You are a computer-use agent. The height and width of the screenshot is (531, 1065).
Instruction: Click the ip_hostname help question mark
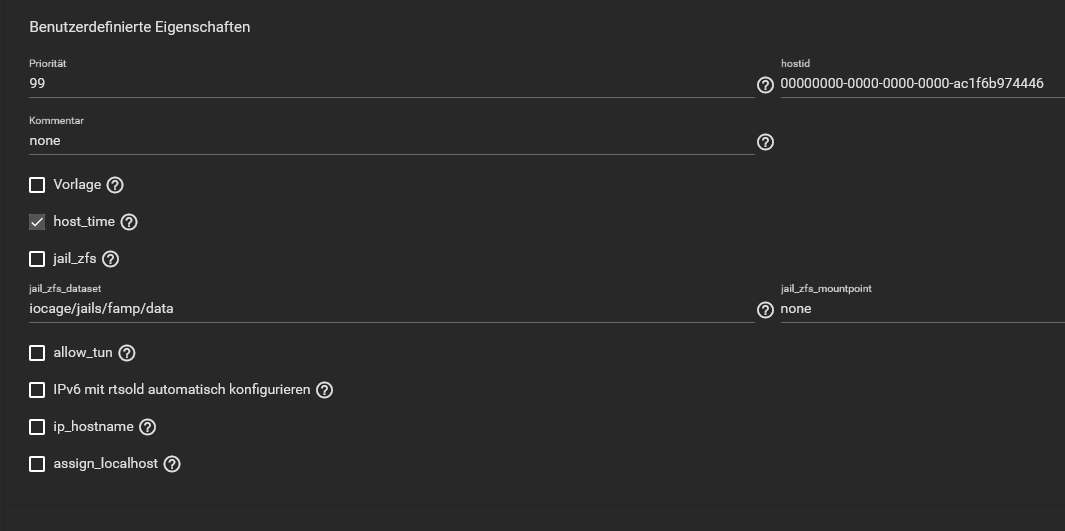[147, 426]
